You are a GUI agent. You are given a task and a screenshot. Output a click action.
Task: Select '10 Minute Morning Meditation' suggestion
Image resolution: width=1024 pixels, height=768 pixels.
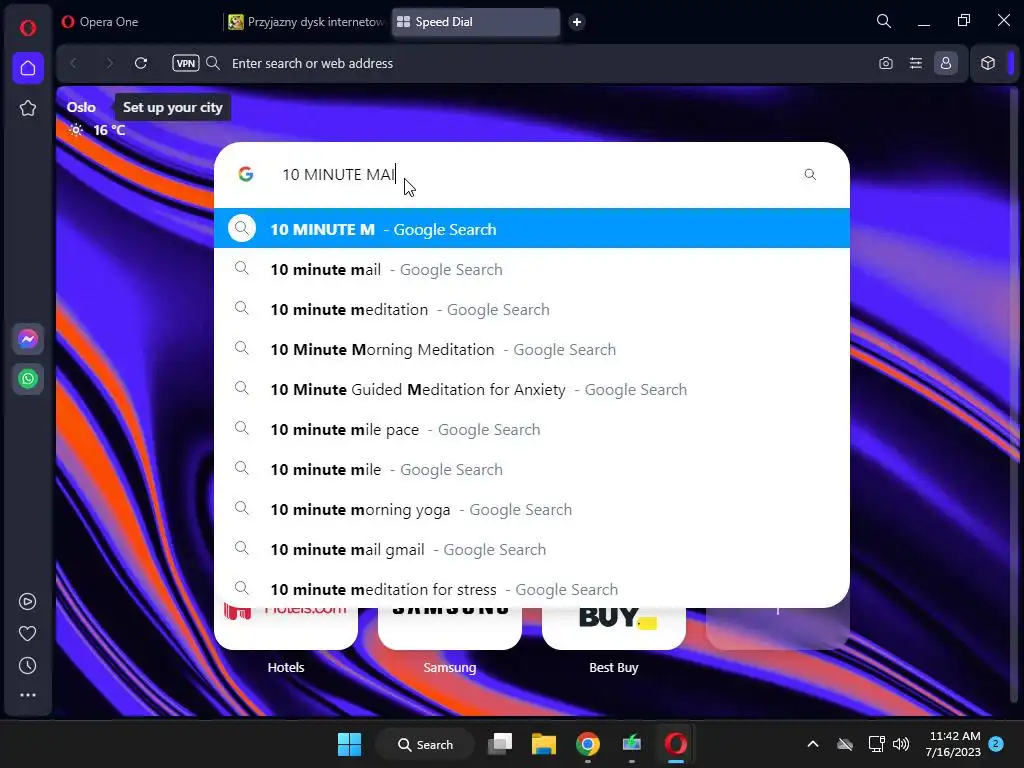[x=532, y=349]
